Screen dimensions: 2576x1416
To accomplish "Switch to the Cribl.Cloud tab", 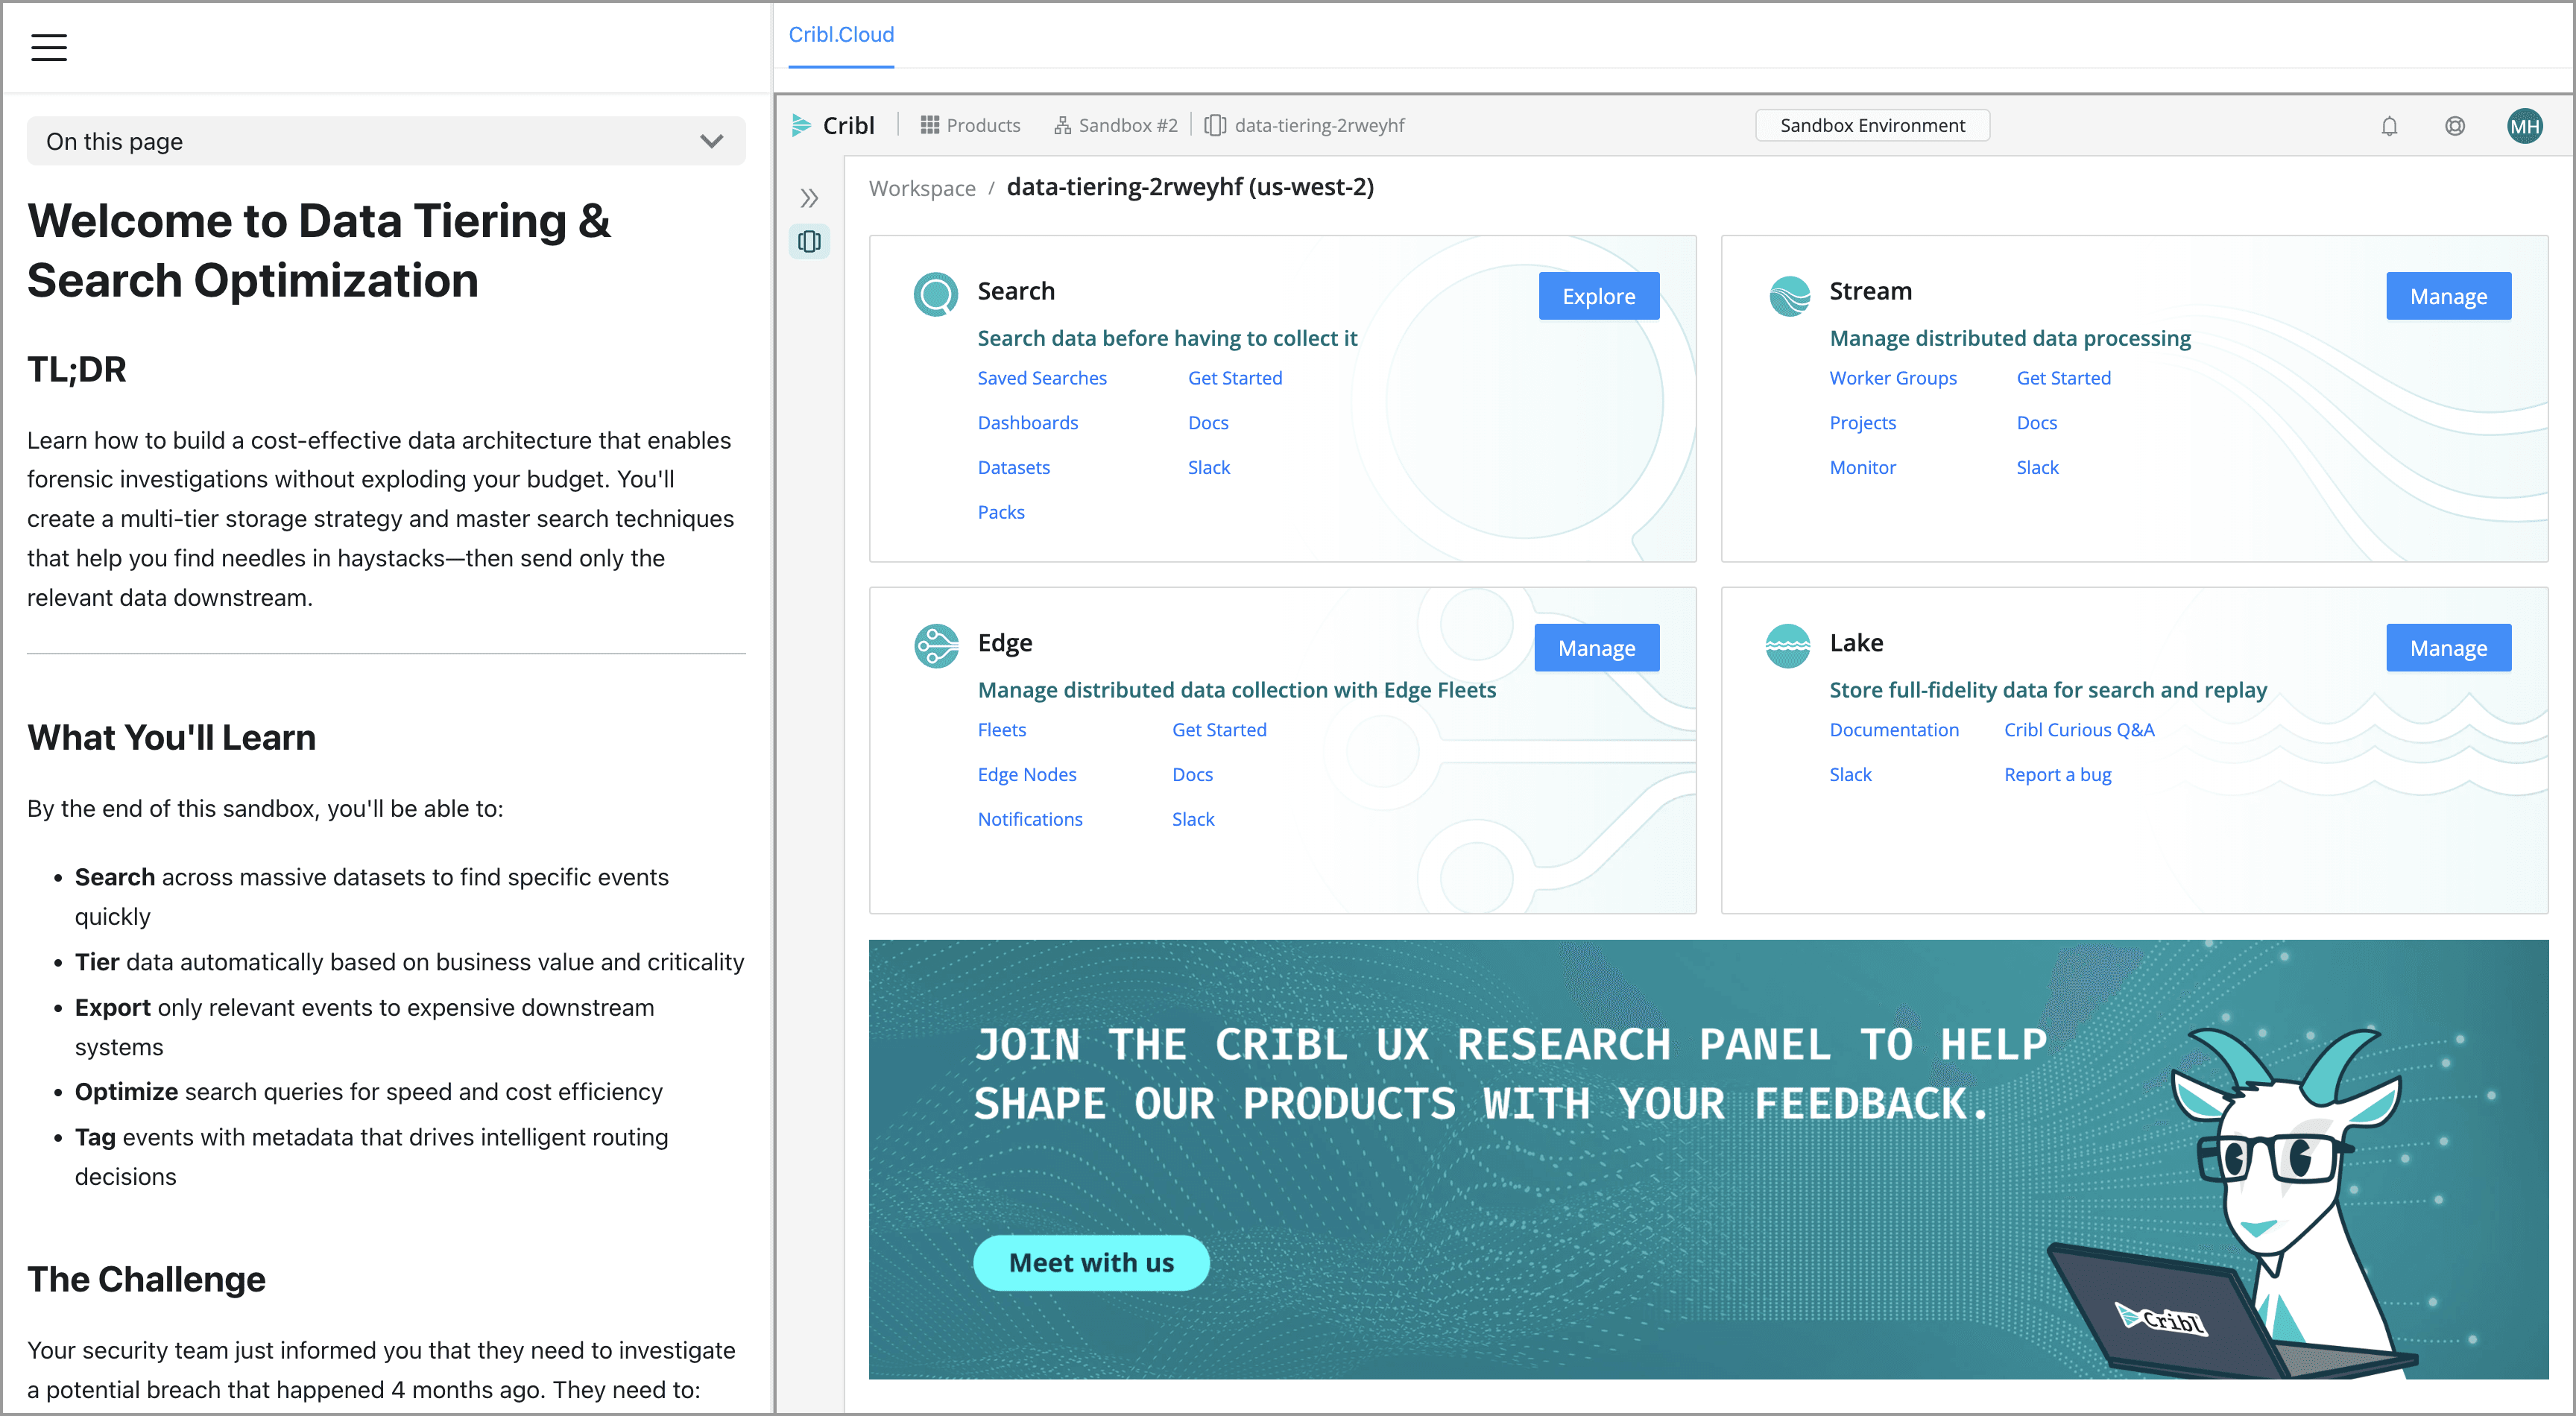I will click(841, 35).
